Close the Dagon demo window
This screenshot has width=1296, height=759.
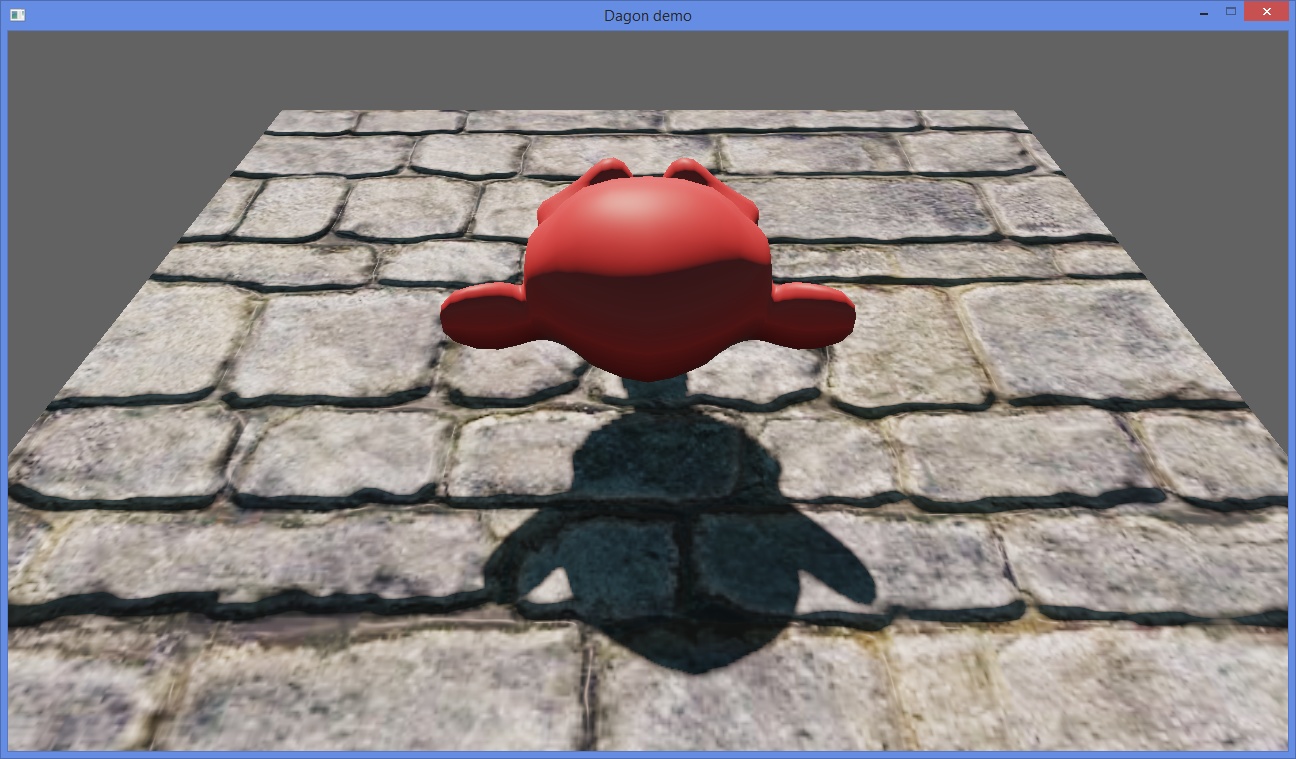pos(1267,12)
